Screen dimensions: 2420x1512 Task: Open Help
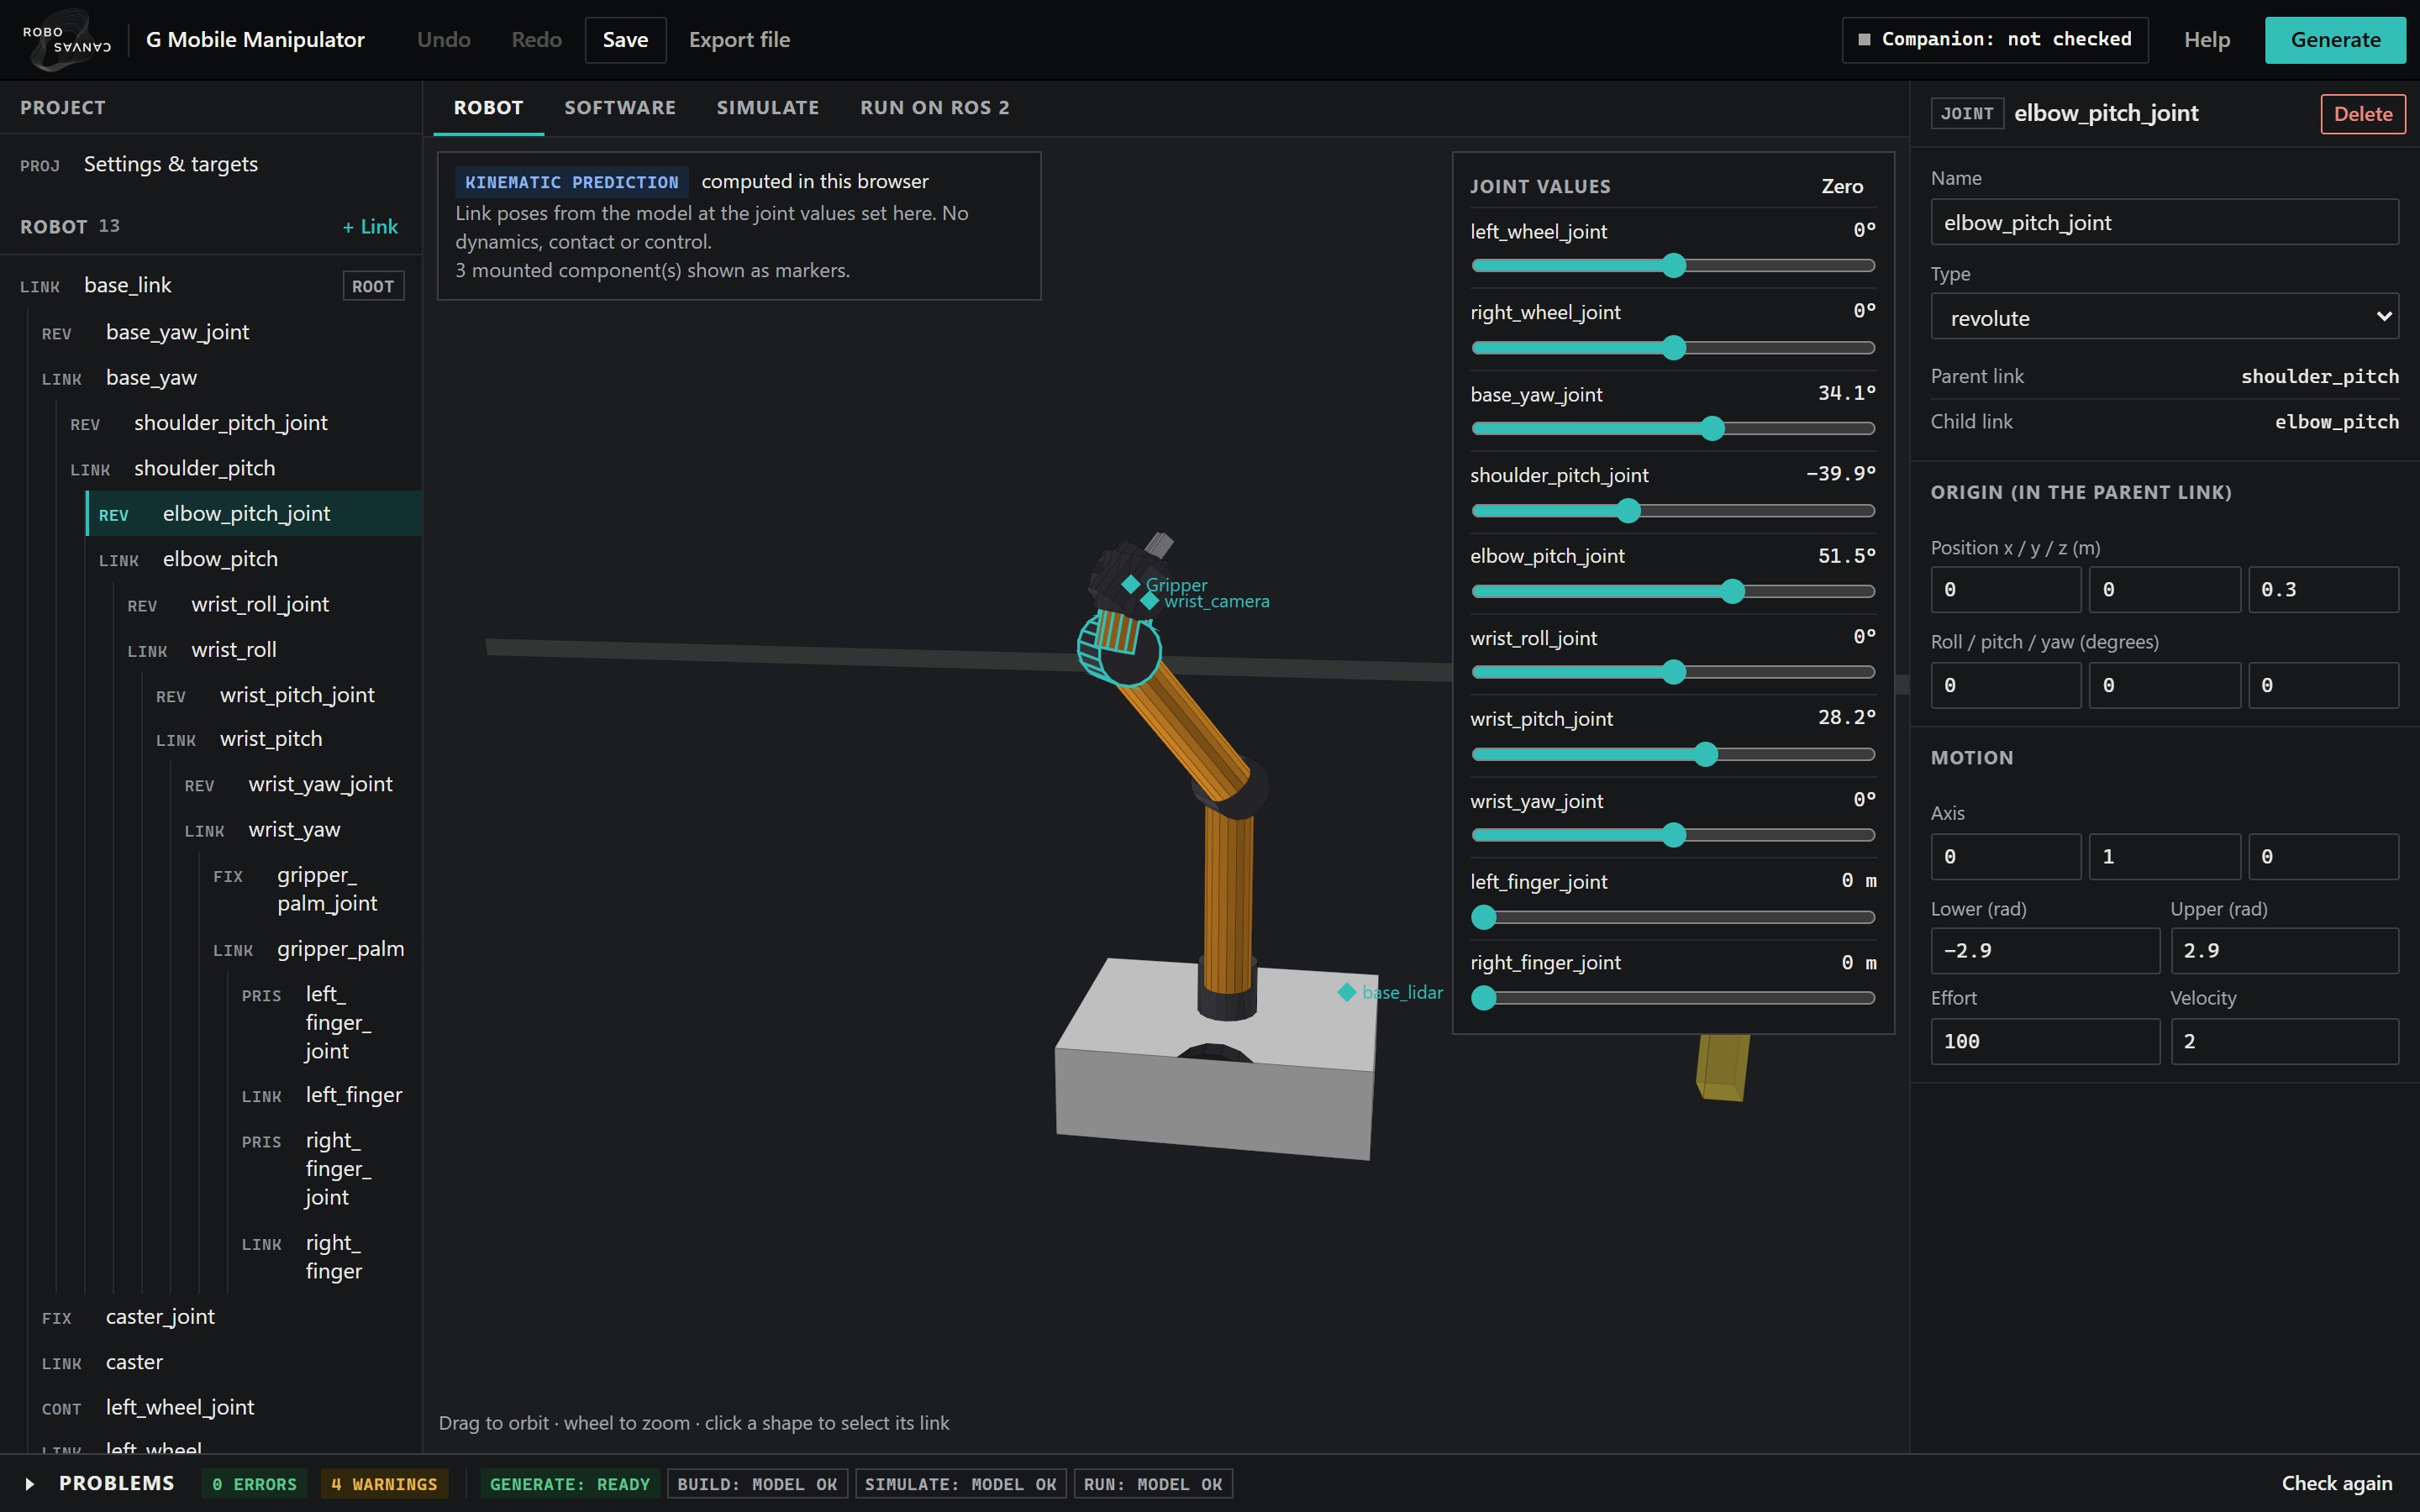[x=2207, y=40]
